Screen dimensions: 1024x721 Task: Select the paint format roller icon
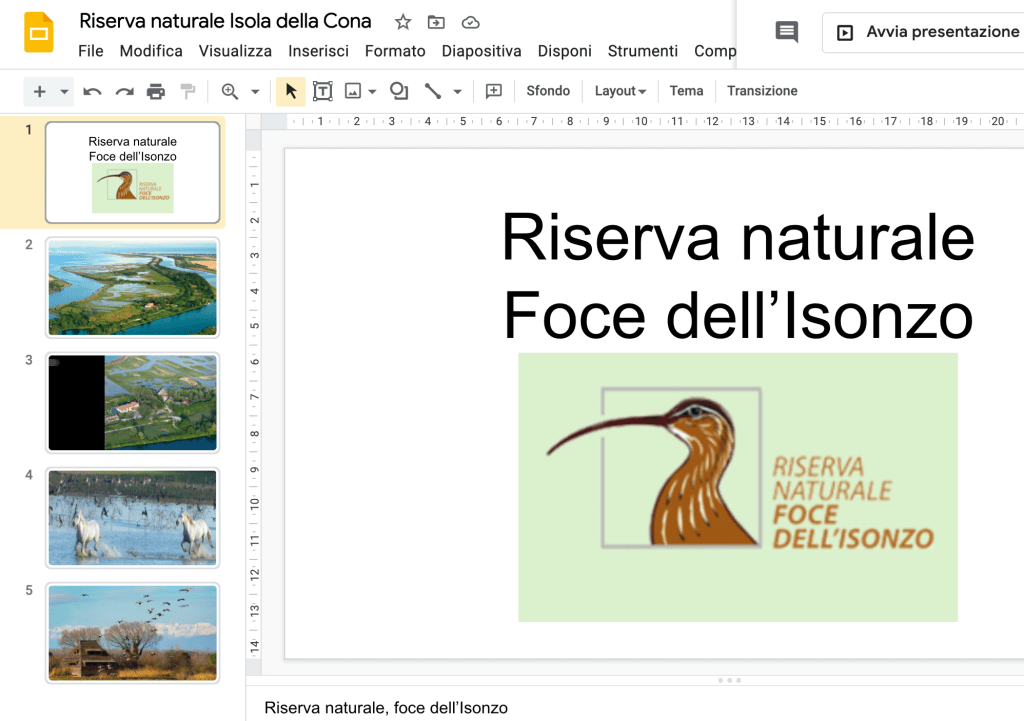pos(187,91)
